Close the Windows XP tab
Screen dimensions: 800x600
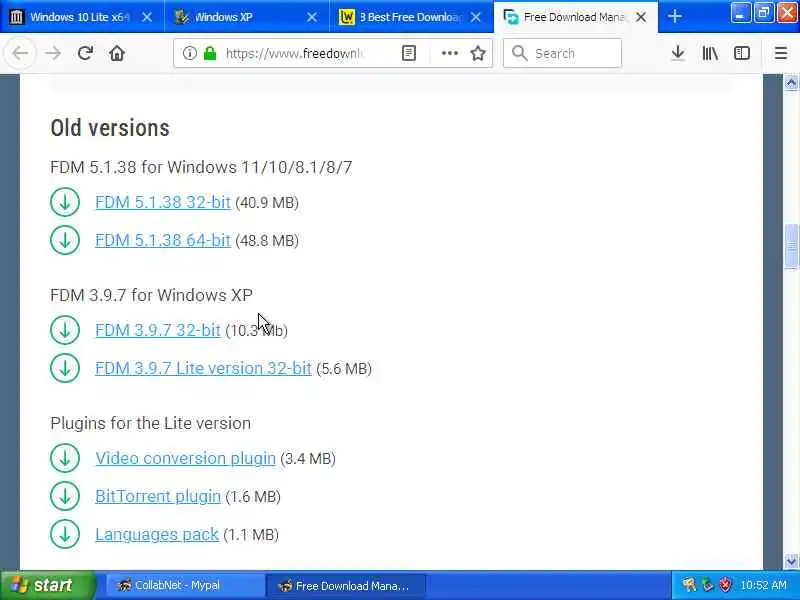point(312,17)
